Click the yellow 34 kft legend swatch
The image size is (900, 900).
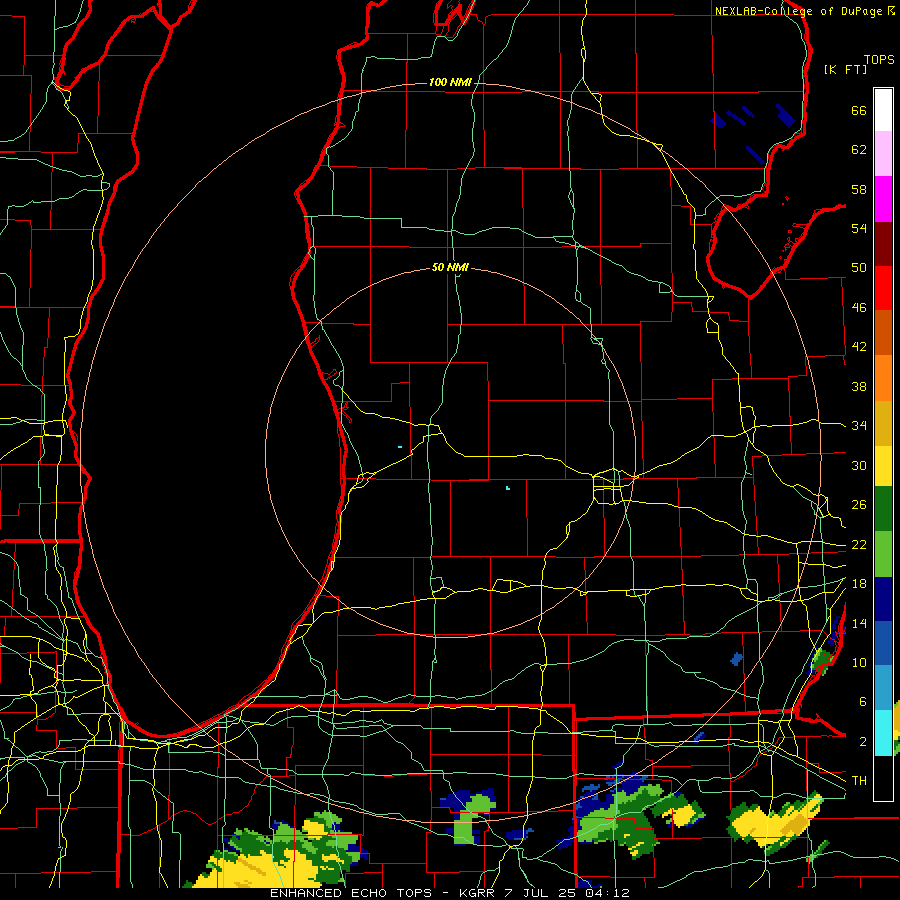click(x=883, y=466)
